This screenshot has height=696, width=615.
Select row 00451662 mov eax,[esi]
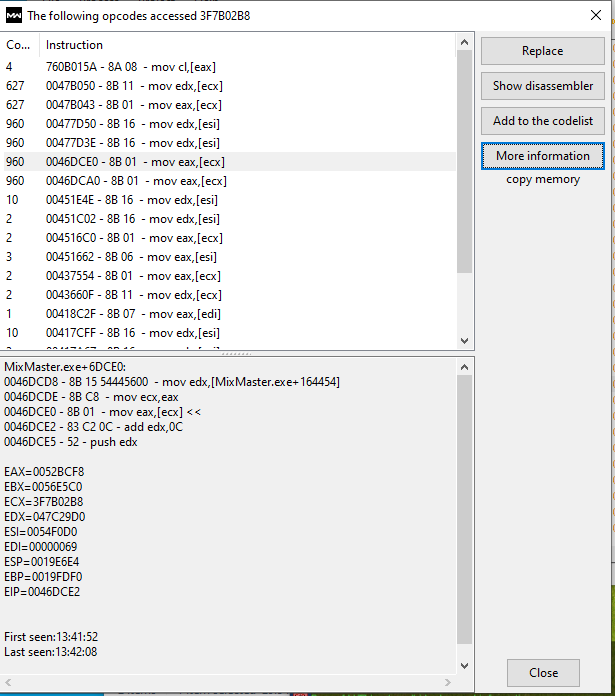point(229,257)
